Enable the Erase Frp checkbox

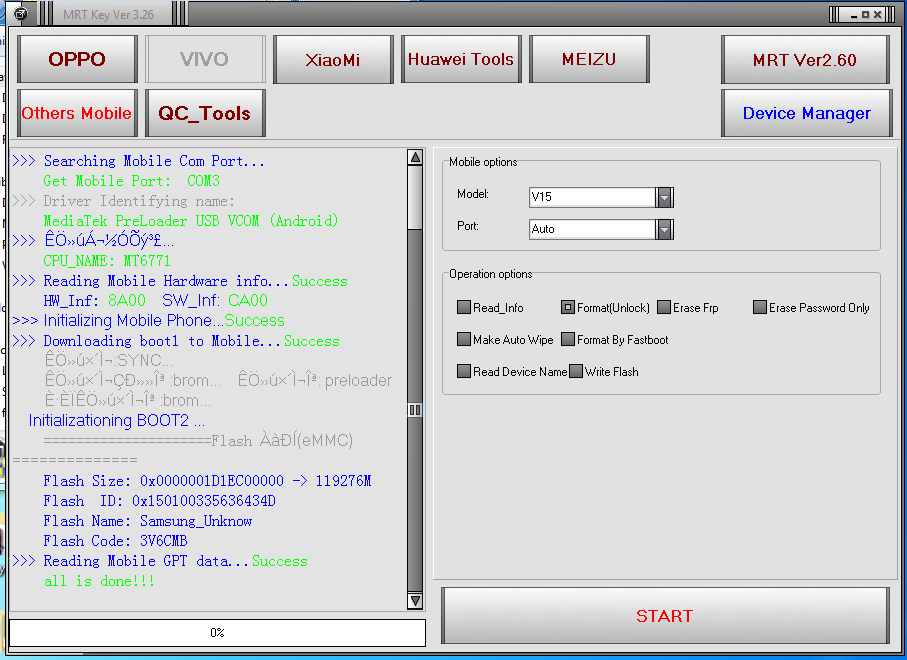point(664,307)
